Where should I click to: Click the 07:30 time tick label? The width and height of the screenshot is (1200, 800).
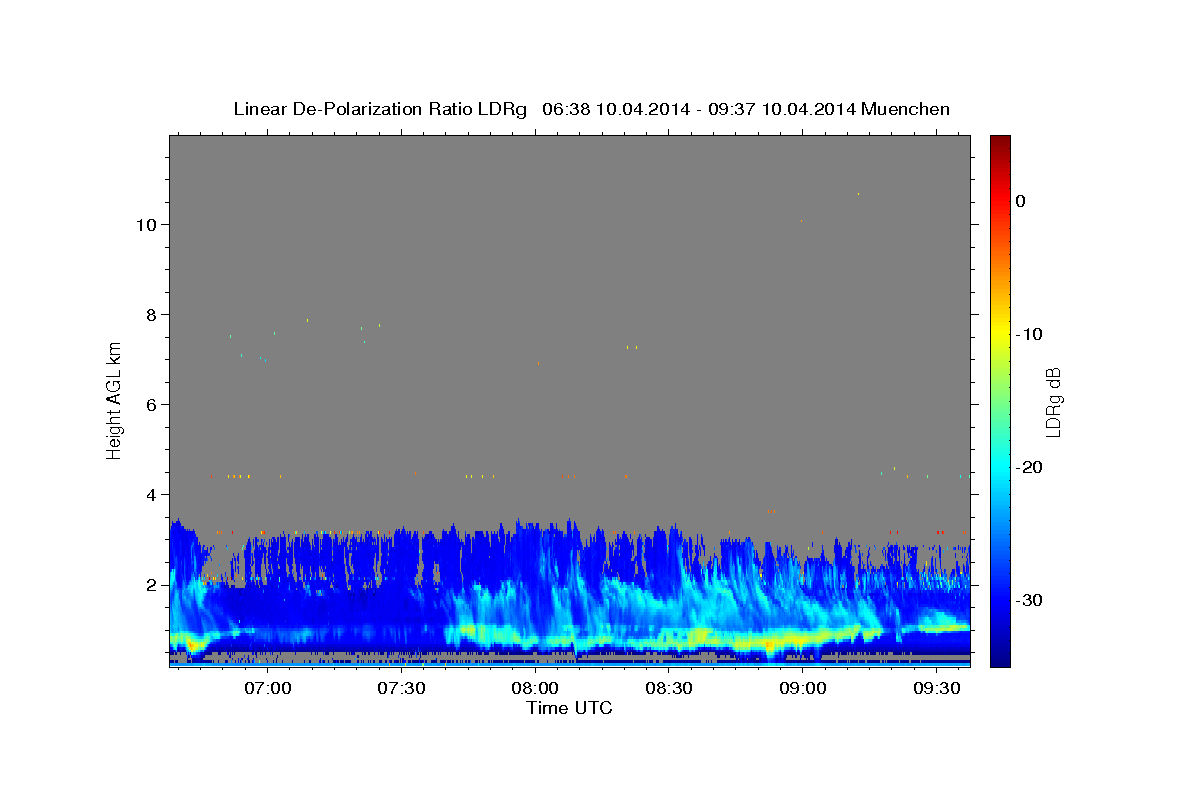click(x=401, y=689)
